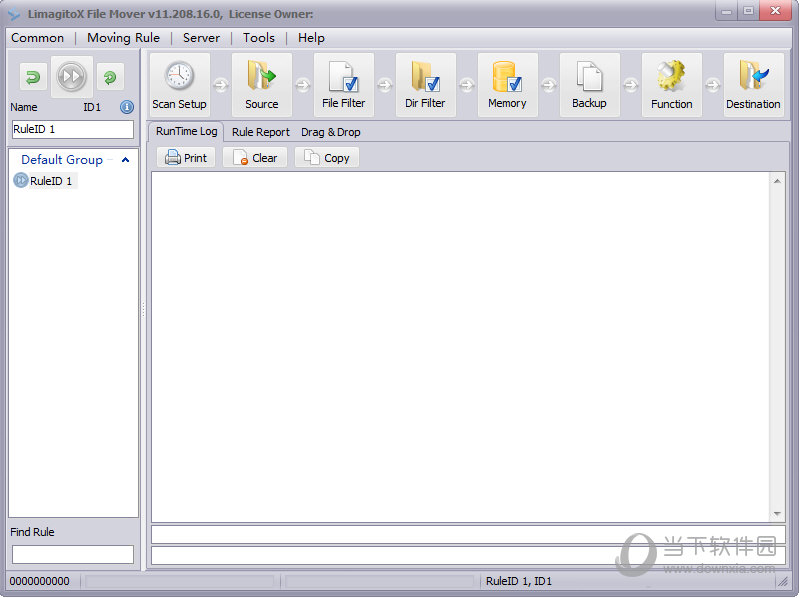Click the arrow between Memory and Backup
Viewport: 800px width, 598px height.
point(549,85)
